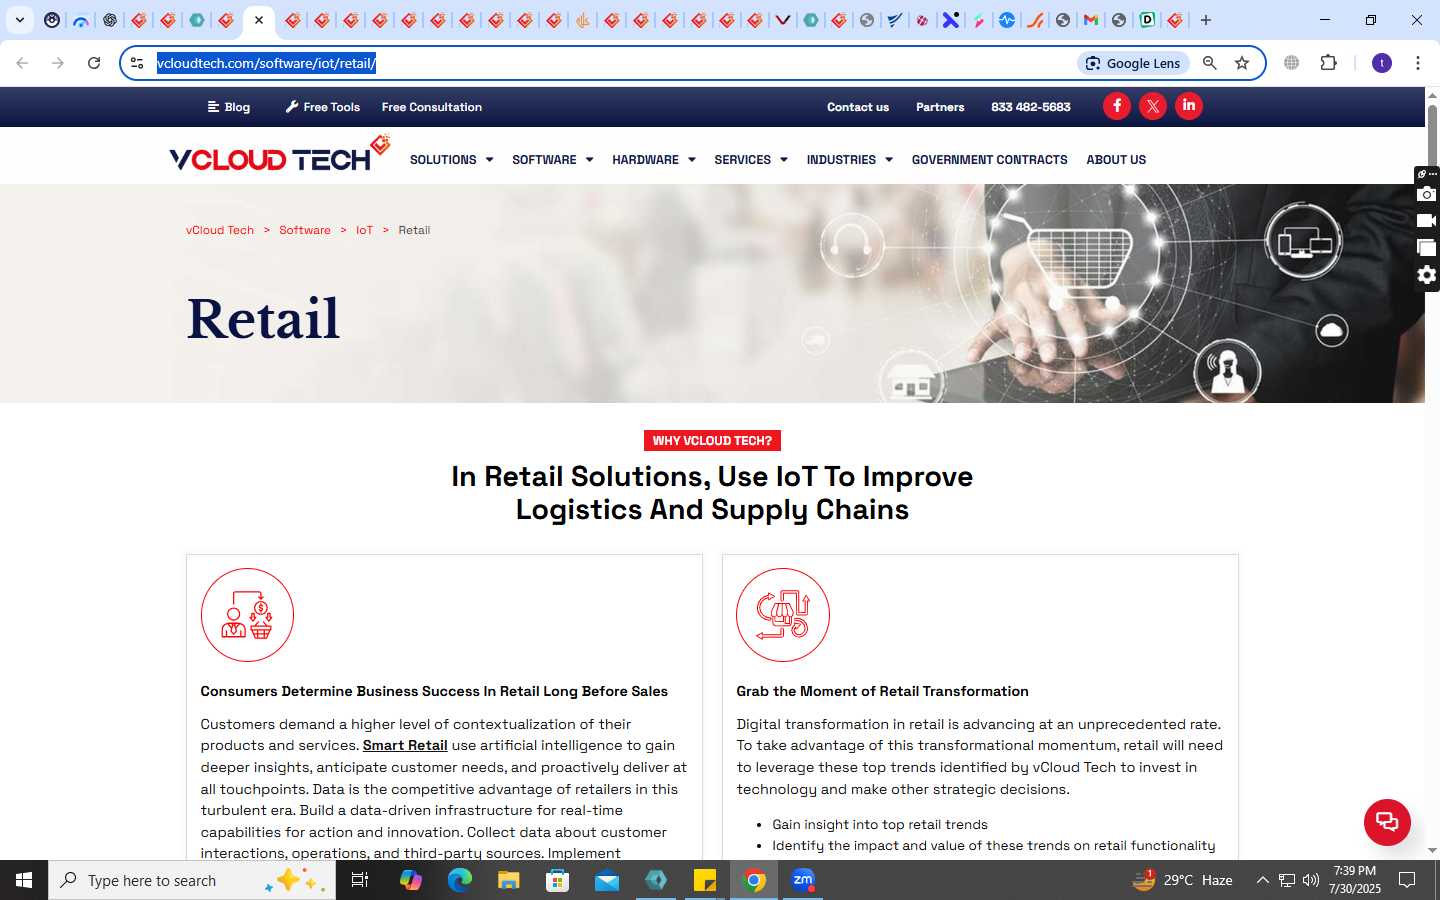
Task: Open the Smart Retail hyperlink
Action: click(x=405, y=745)
